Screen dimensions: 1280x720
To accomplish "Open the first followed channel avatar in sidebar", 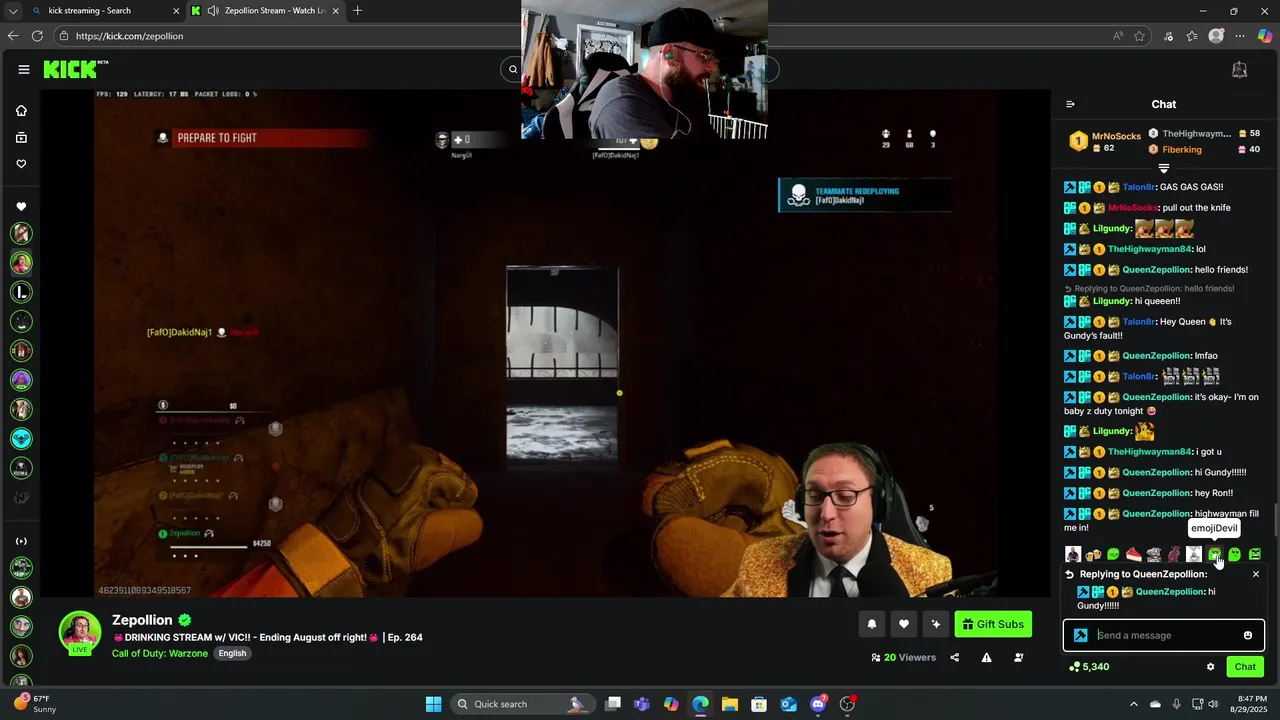I will click(21, 233).
